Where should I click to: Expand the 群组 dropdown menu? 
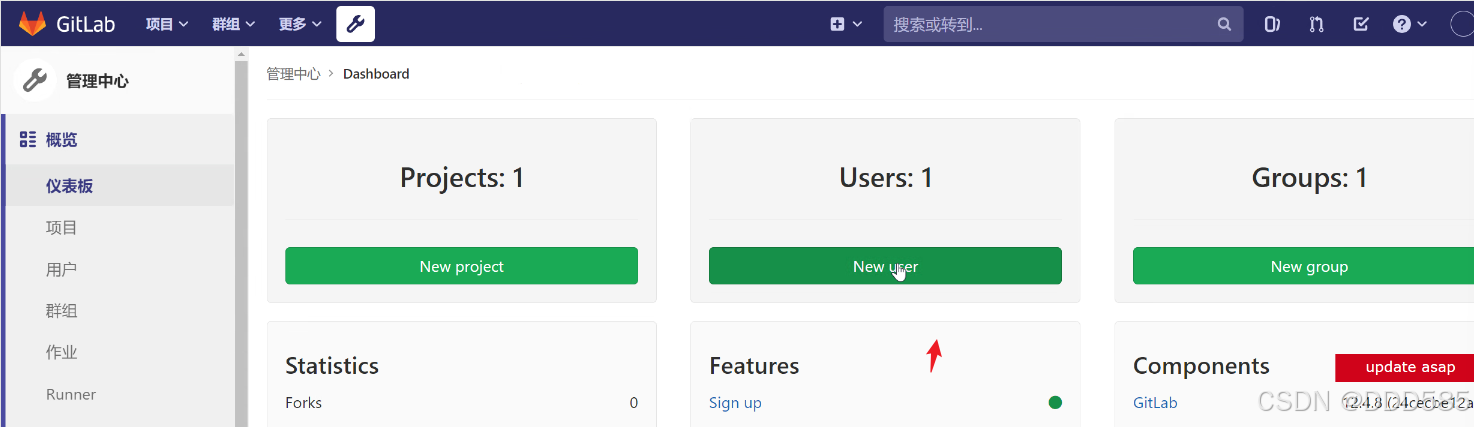(234, 24)
